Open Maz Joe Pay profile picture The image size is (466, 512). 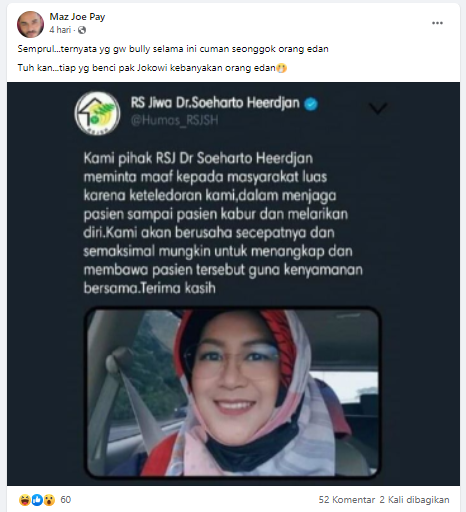coord(30,24)
